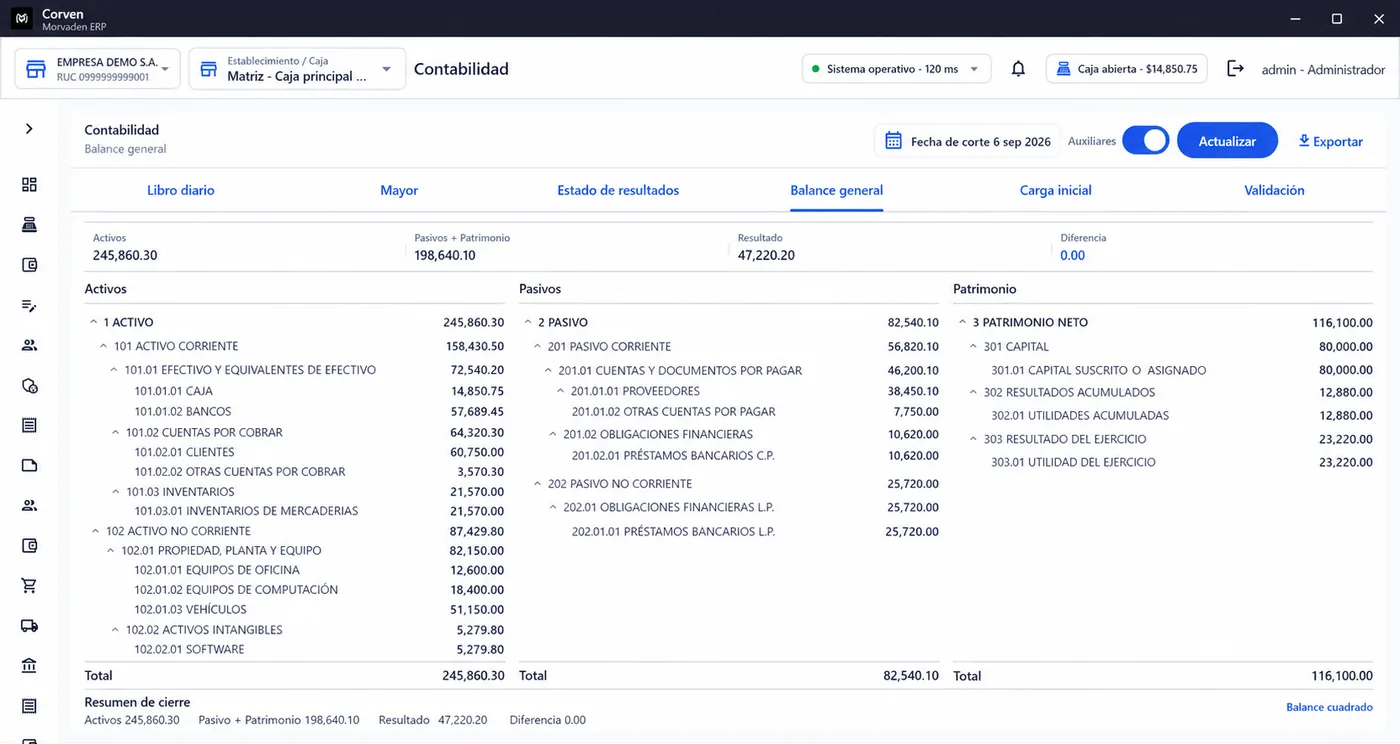
Task: Click the store icon beside EMPRESA DEMO S.A.
Action: pyautogui.click(x=36, y=69)
